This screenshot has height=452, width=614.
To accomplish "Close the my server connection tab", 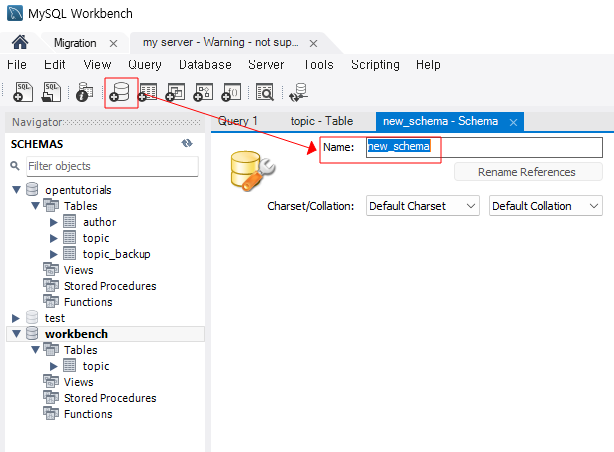I will pyautogui.click(x=313, y=43).
